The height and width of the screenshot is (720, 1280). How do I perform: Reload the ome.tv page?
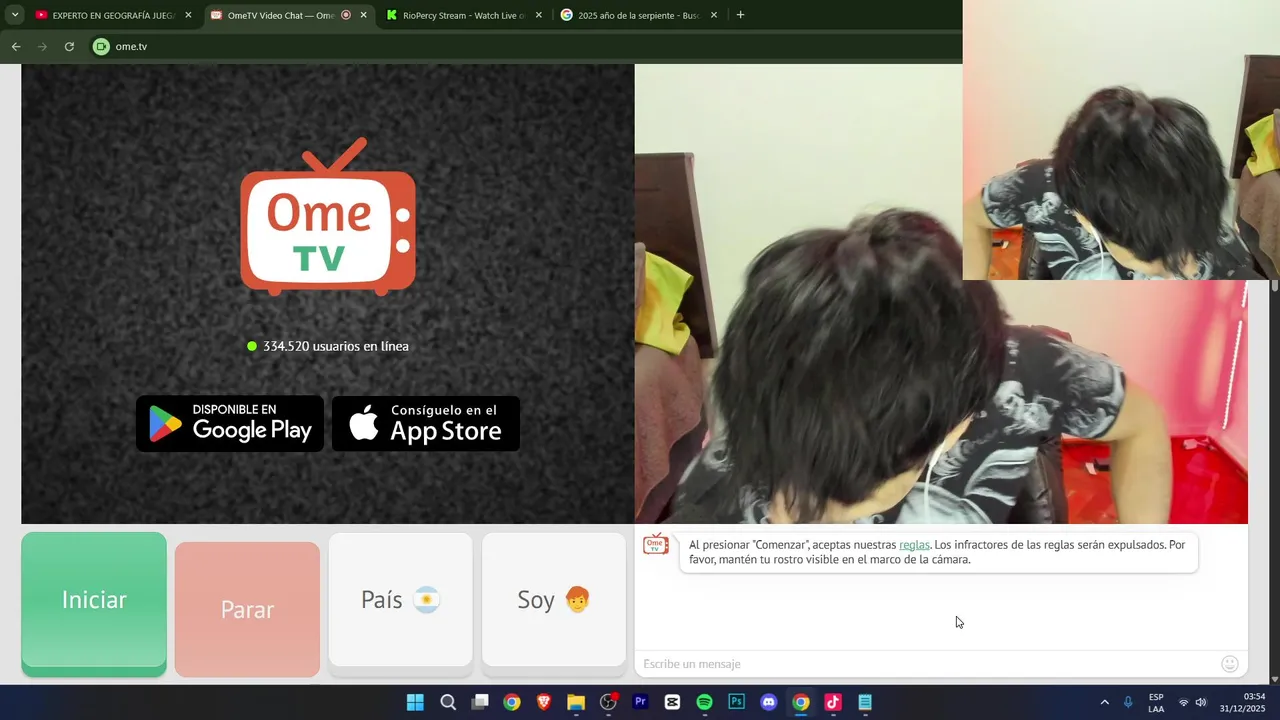pos(69,46)
